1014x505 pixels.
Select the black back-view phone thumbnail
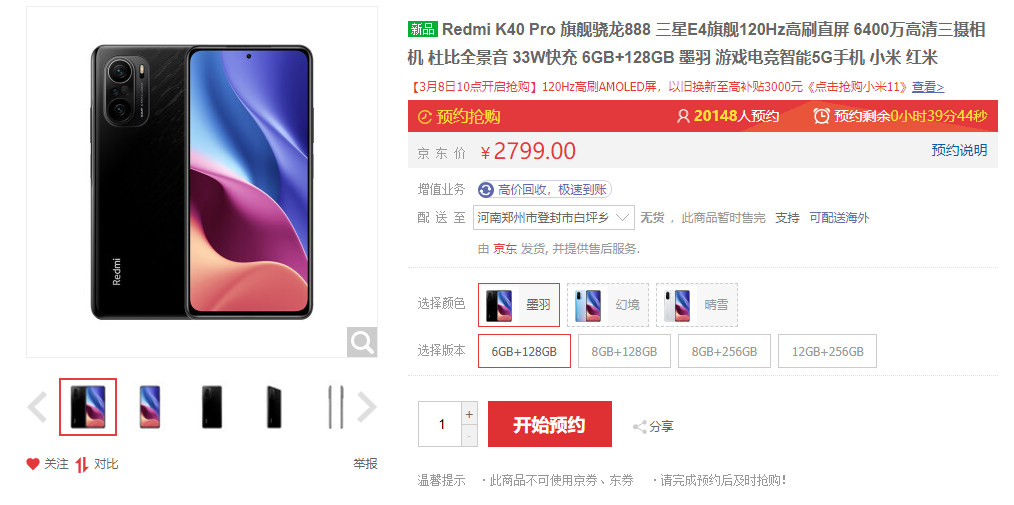coord(211,407)
